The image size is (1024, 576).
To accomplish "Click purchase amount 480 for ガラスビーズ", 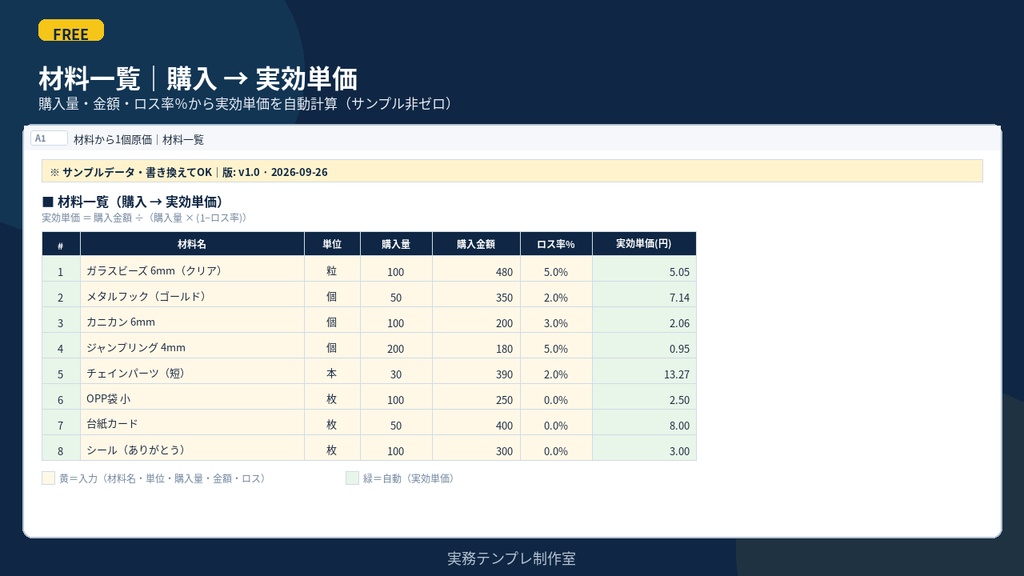I will 476,270.
